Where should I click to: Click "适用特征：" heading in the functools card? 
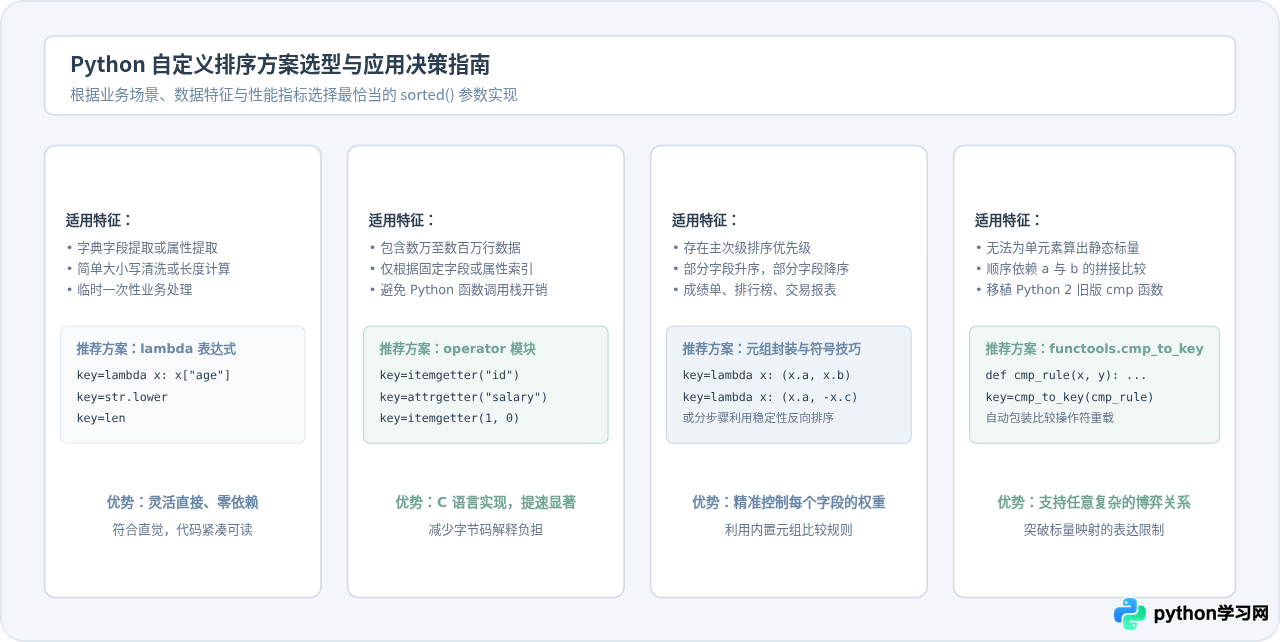pyautogui.click(x=1008, y=221)
